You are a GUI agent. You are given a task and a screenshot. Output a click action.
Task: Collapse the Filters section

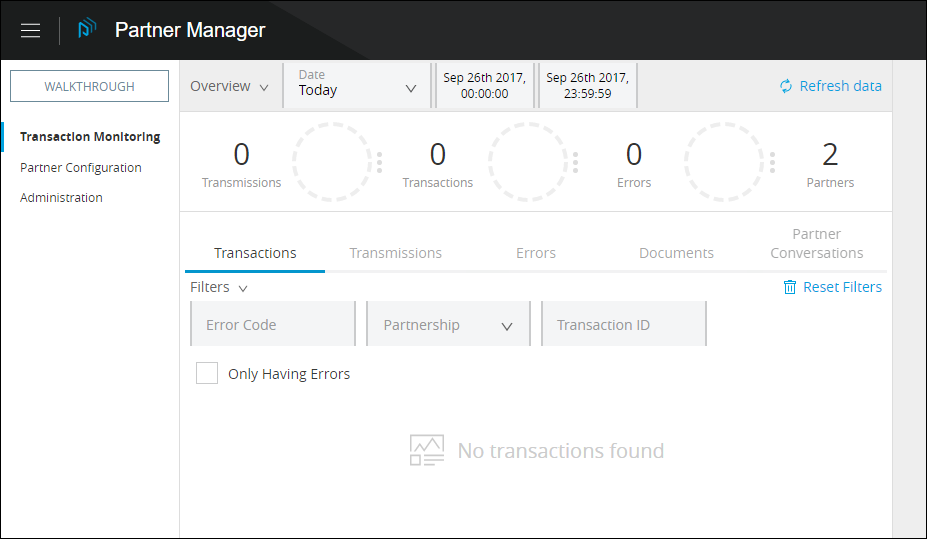219,287
